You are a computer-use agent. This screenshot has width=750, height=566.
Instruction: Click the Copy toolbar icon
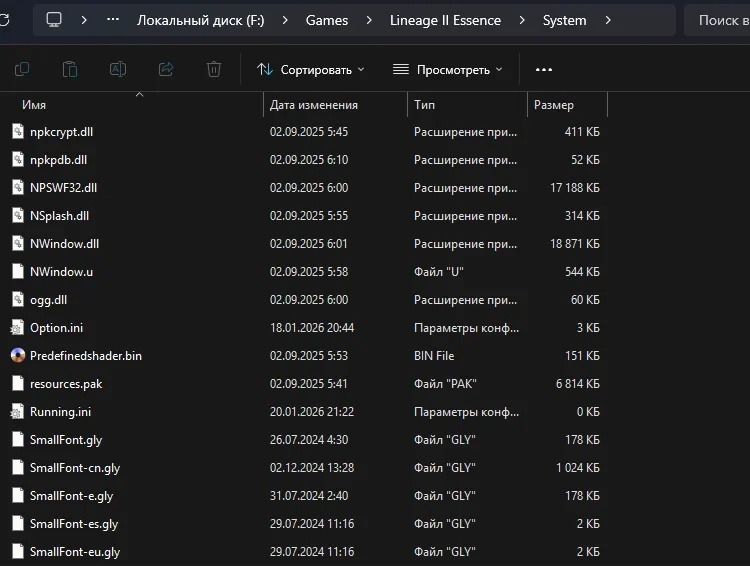coord(22,69)
